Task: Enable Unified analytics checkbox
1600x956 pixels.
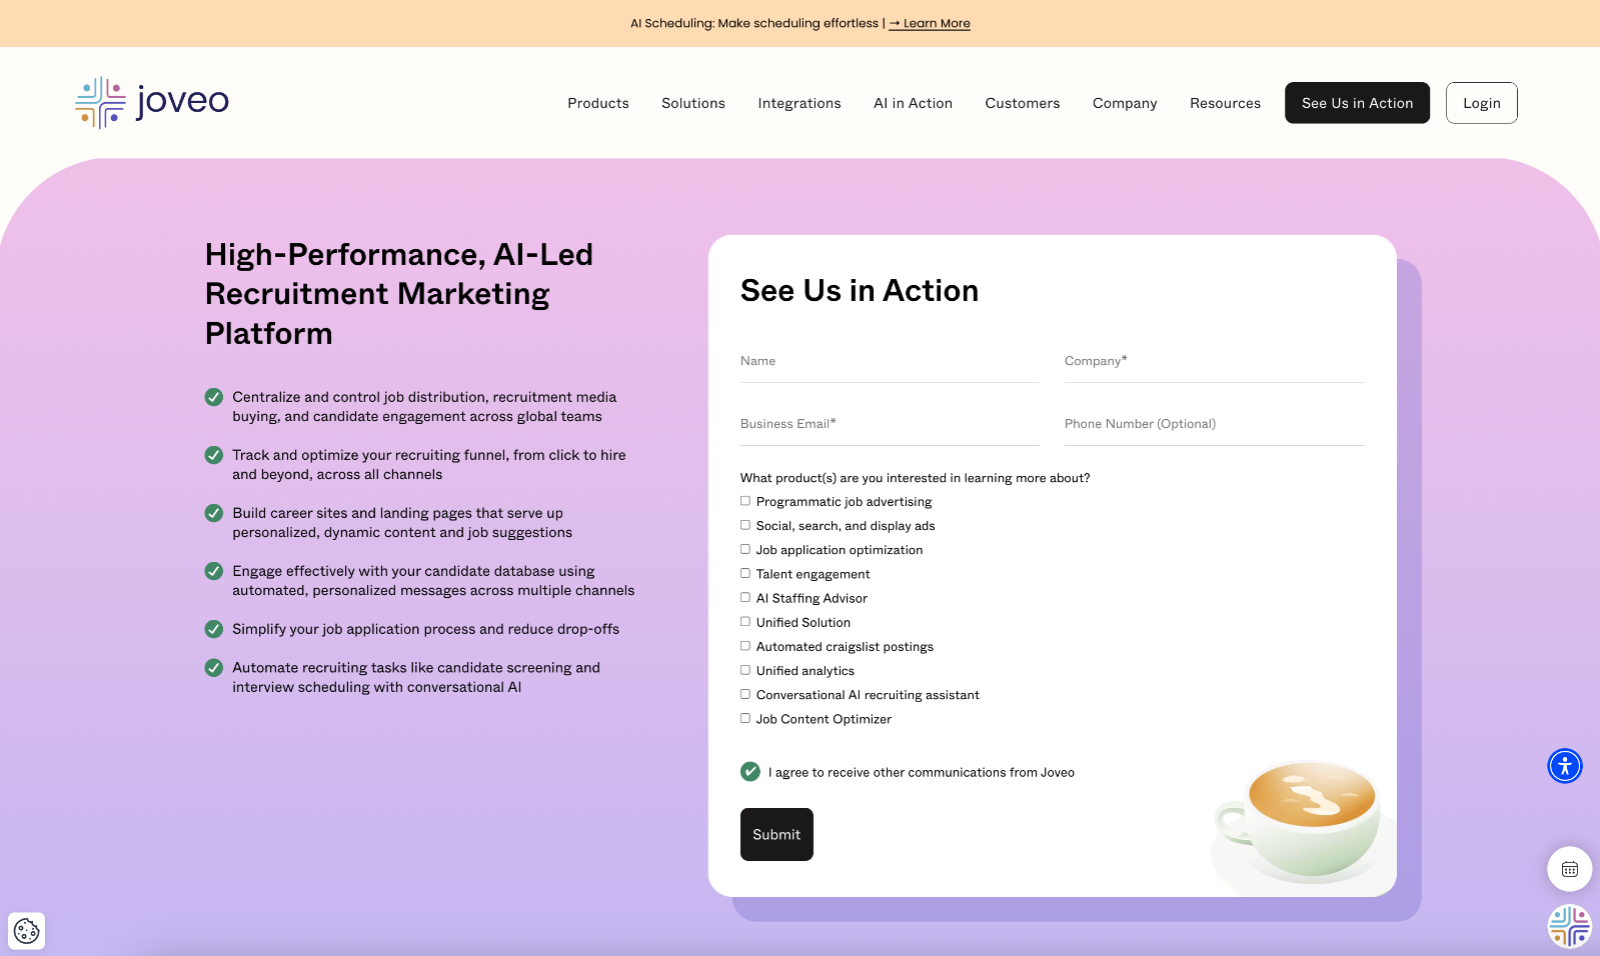Action: coord(745,670)
